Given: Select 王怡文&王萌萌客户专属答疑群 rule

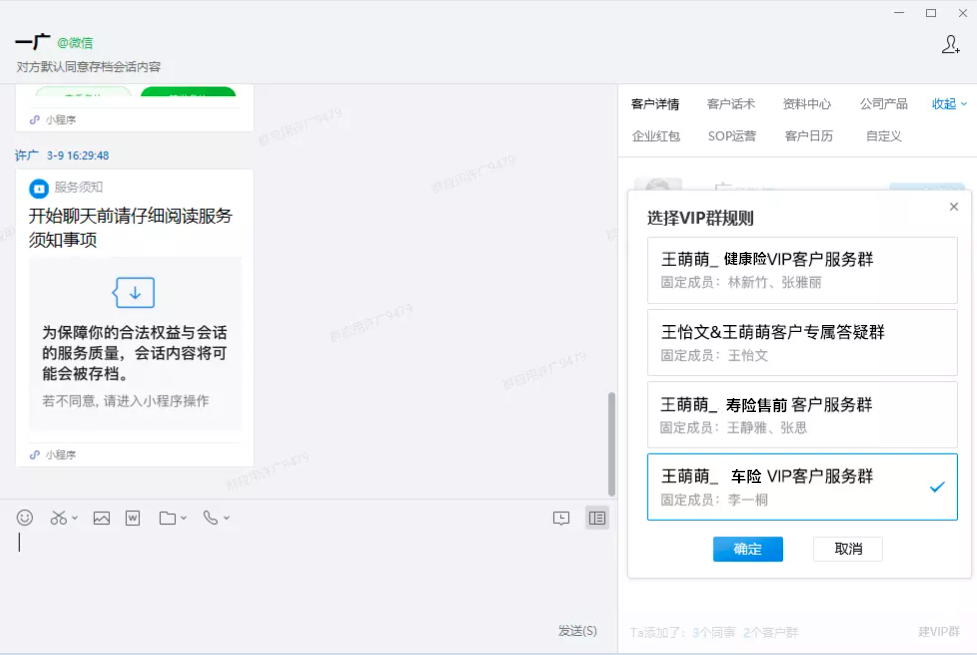Looking at the screenshot, I should pyautogui.click(x=801, y=342).
